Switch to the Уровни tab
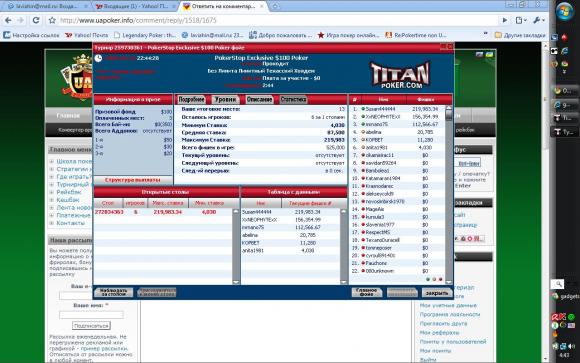The width and height of the screenshot is (580, 363). tap(225, 100)
